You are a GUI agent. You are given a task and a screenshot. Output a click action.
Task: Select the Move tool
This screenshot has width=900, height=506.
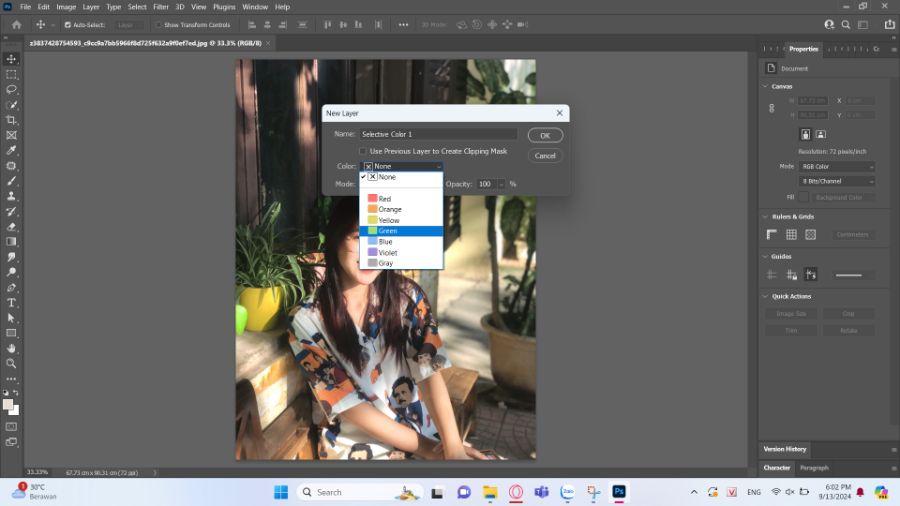[x=11, y=59]
